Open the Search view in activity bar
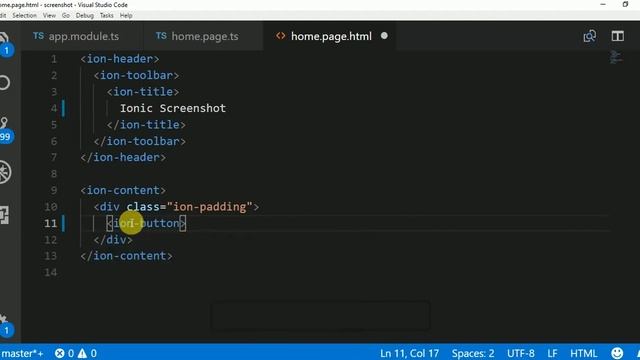This screenshot has height=360, width=640. [x=4, y=83]
